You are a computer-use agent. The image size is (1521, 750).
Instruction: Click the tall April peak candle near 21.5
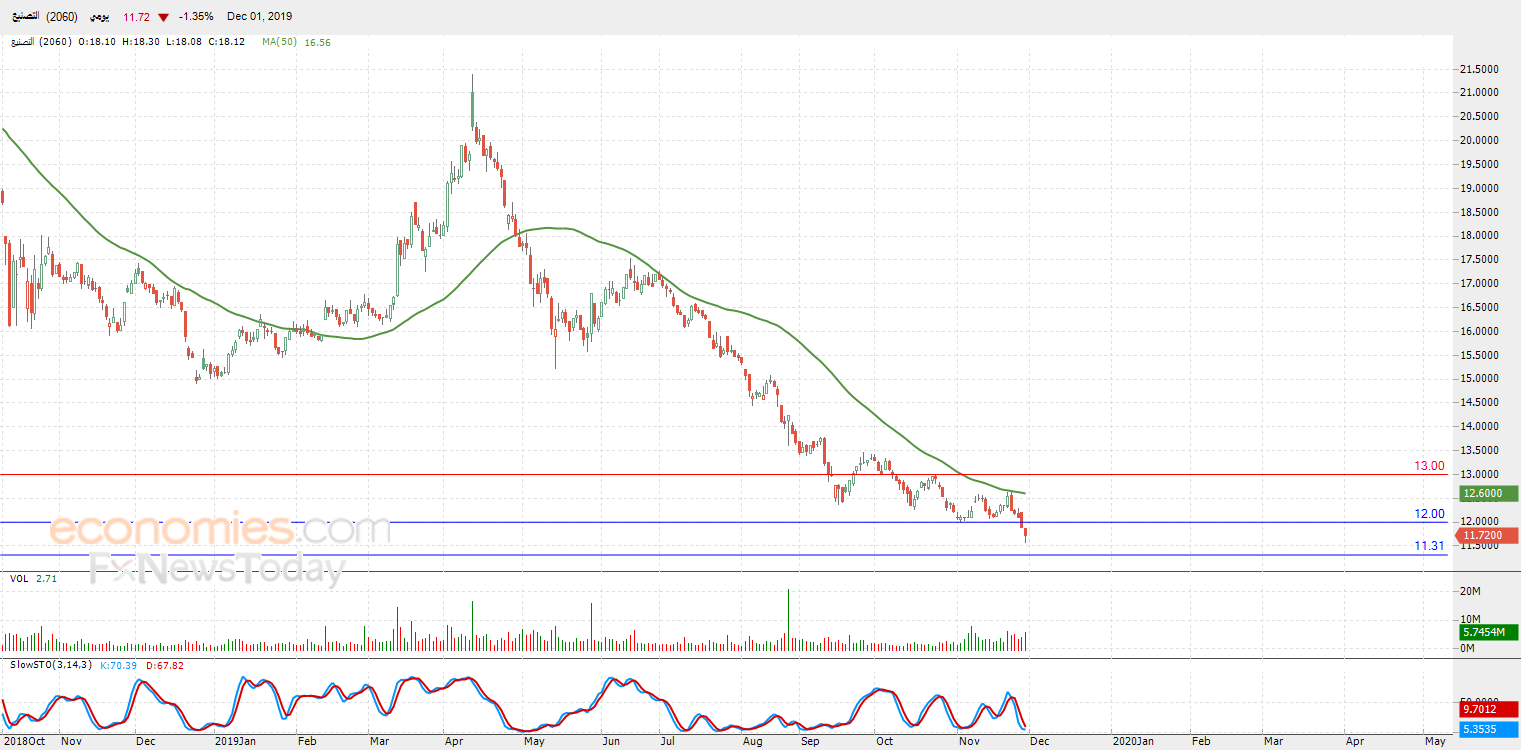pyautogui.click(x=472, y=100)
